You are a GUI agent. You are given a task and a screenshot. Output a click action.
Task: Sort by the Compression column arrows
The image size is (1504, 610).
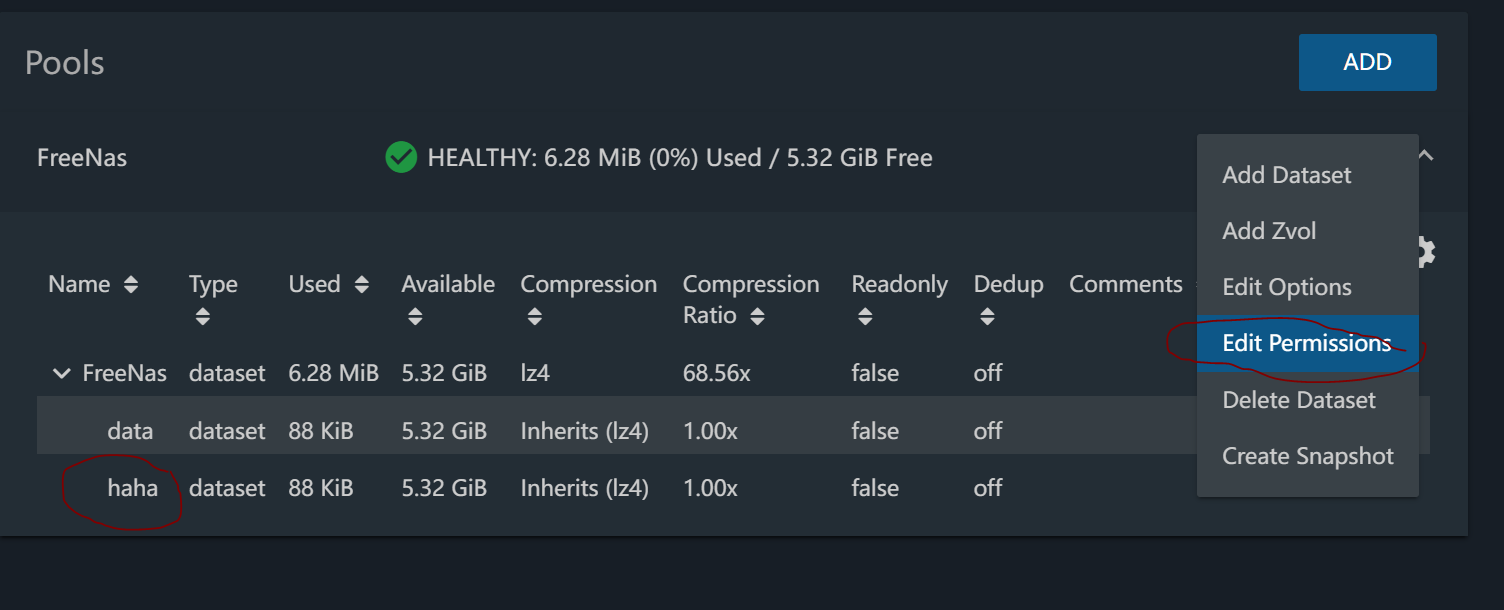pyautogui.click(x=534, y=315)
